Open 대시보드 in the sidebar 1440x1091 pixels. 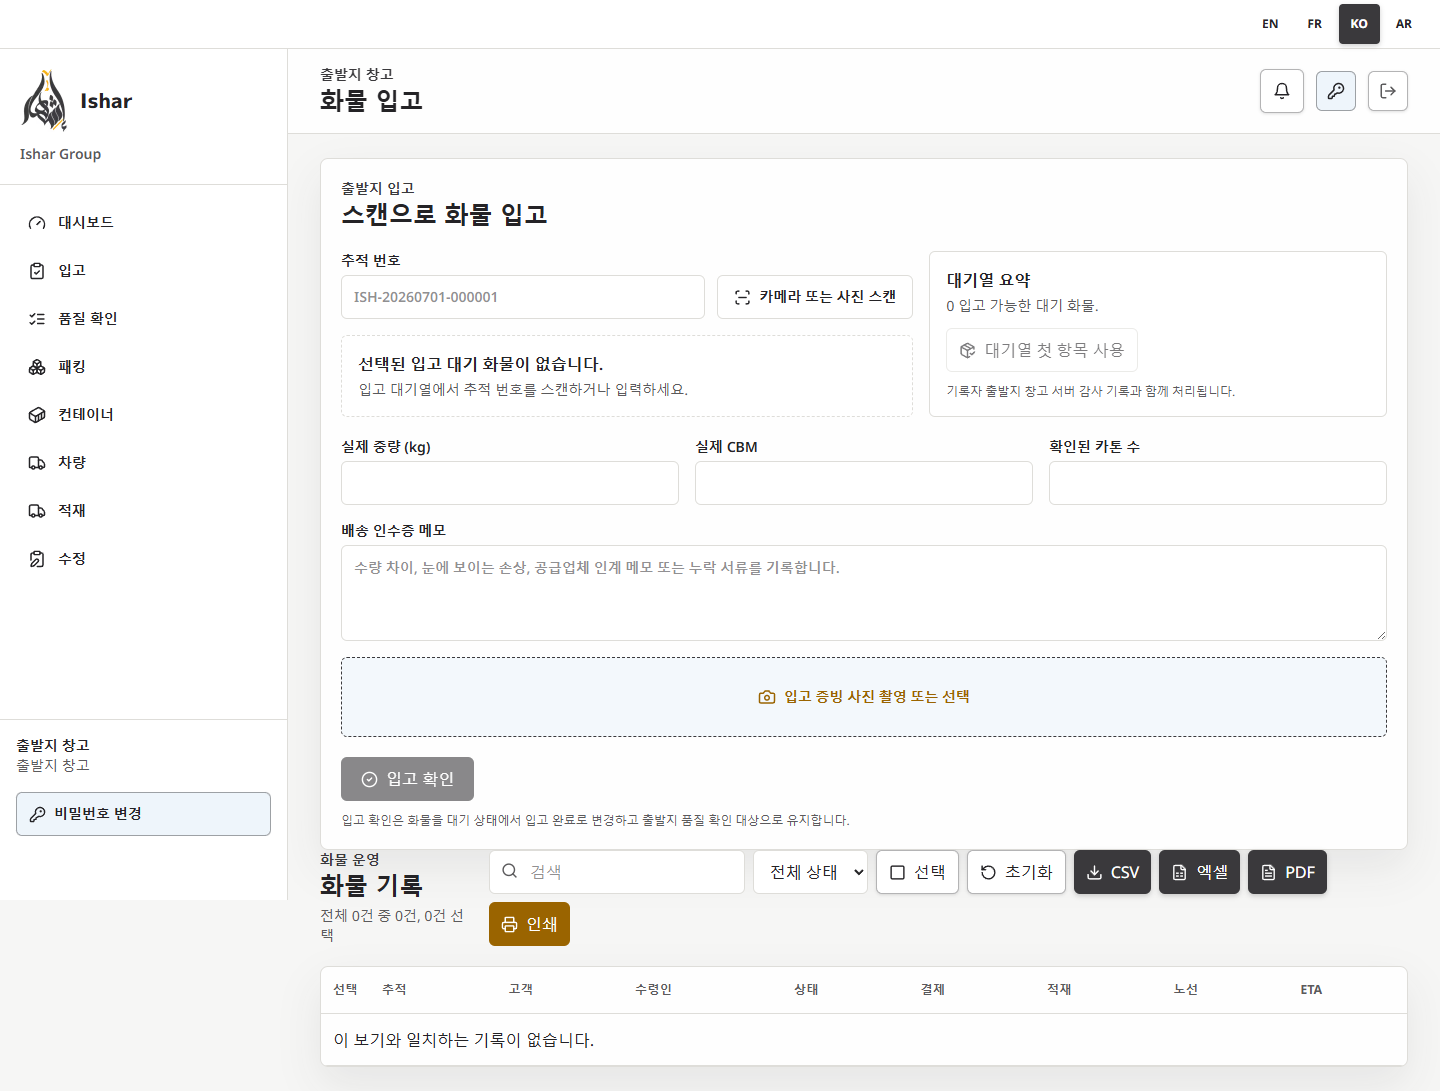[x=143, y=222]
